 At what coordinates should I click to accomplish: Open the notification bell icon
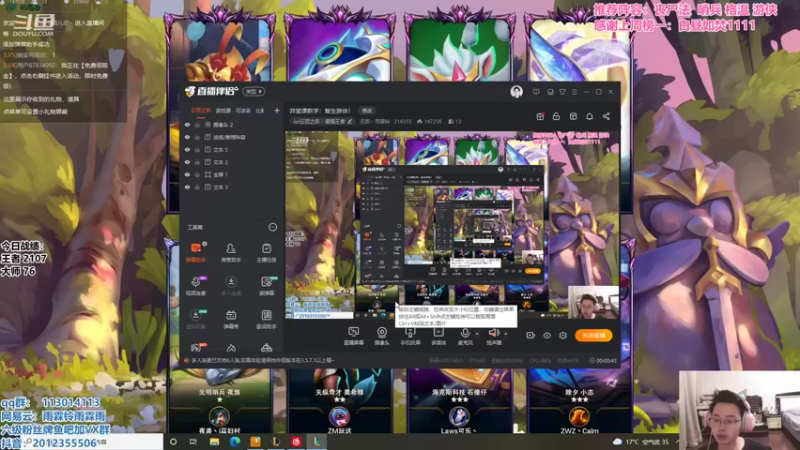[590, 116]
